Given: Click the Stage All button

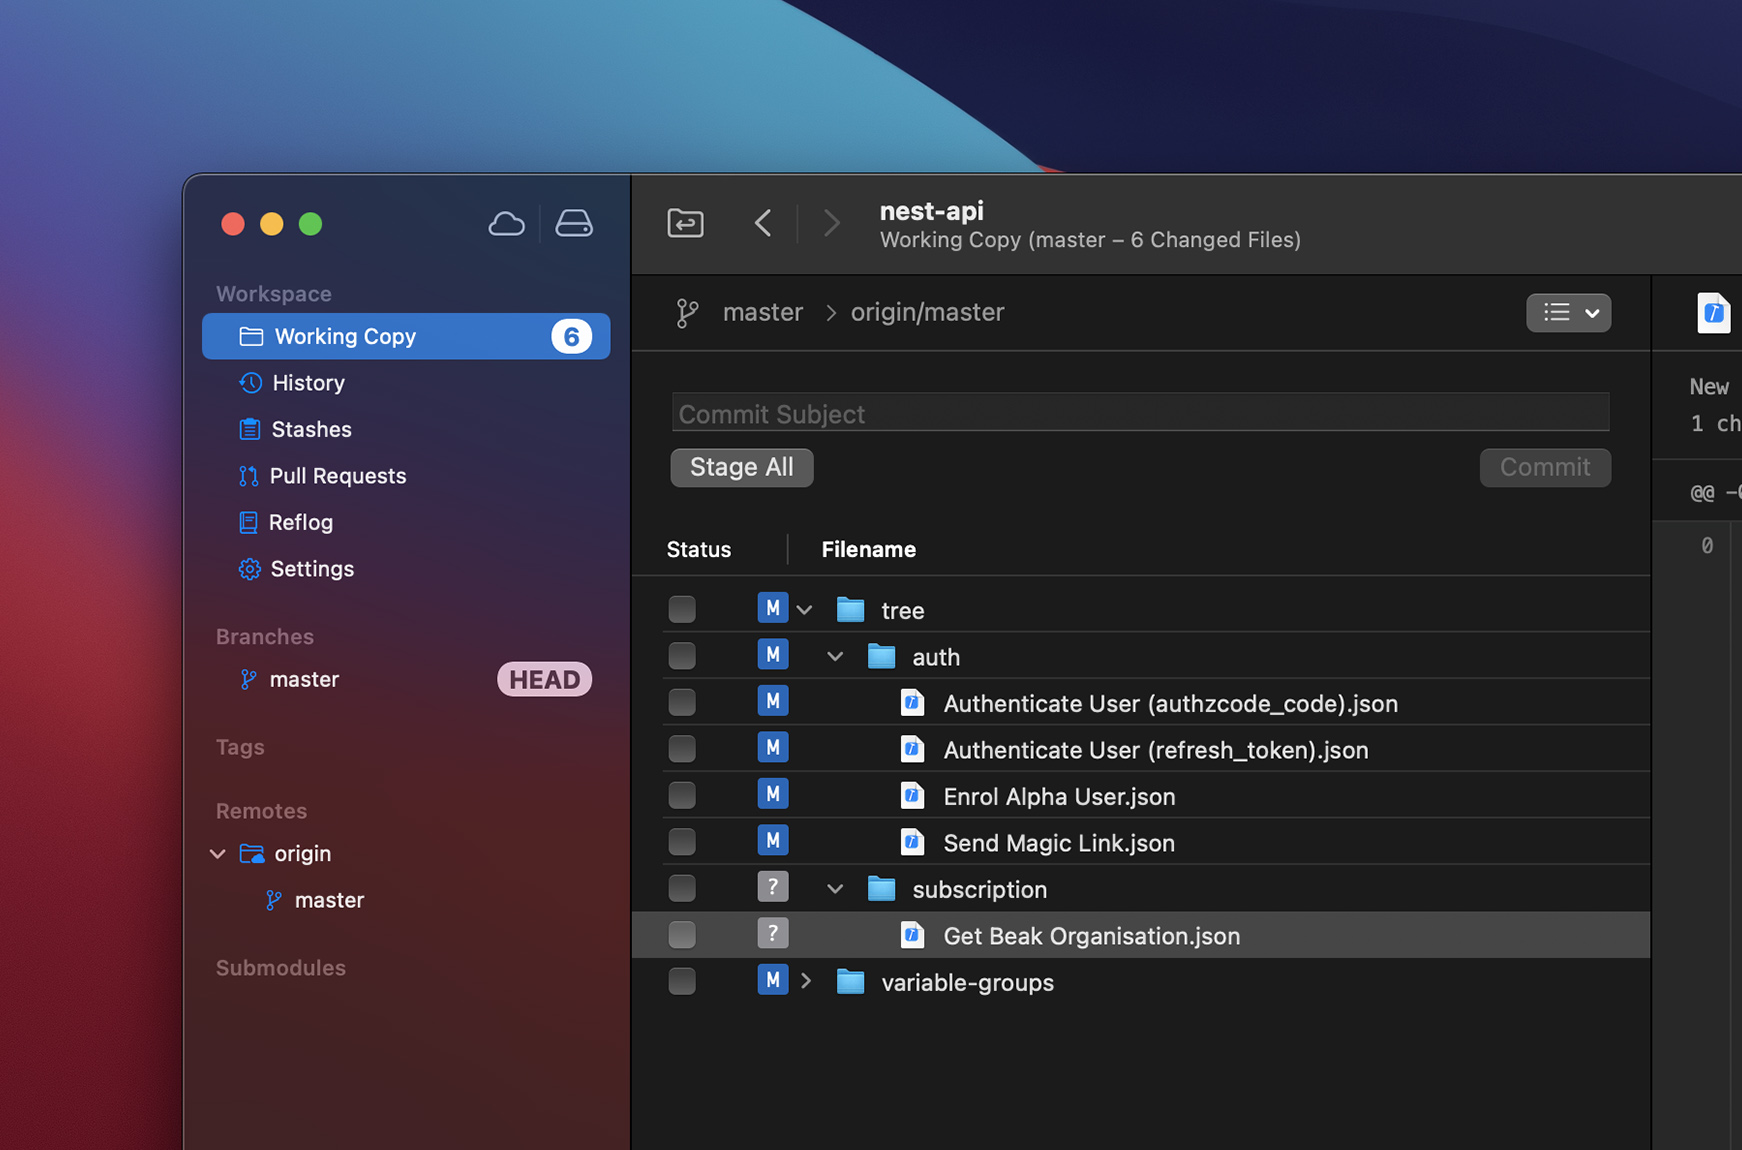Looking at the screenshot, I should [742, 467].
